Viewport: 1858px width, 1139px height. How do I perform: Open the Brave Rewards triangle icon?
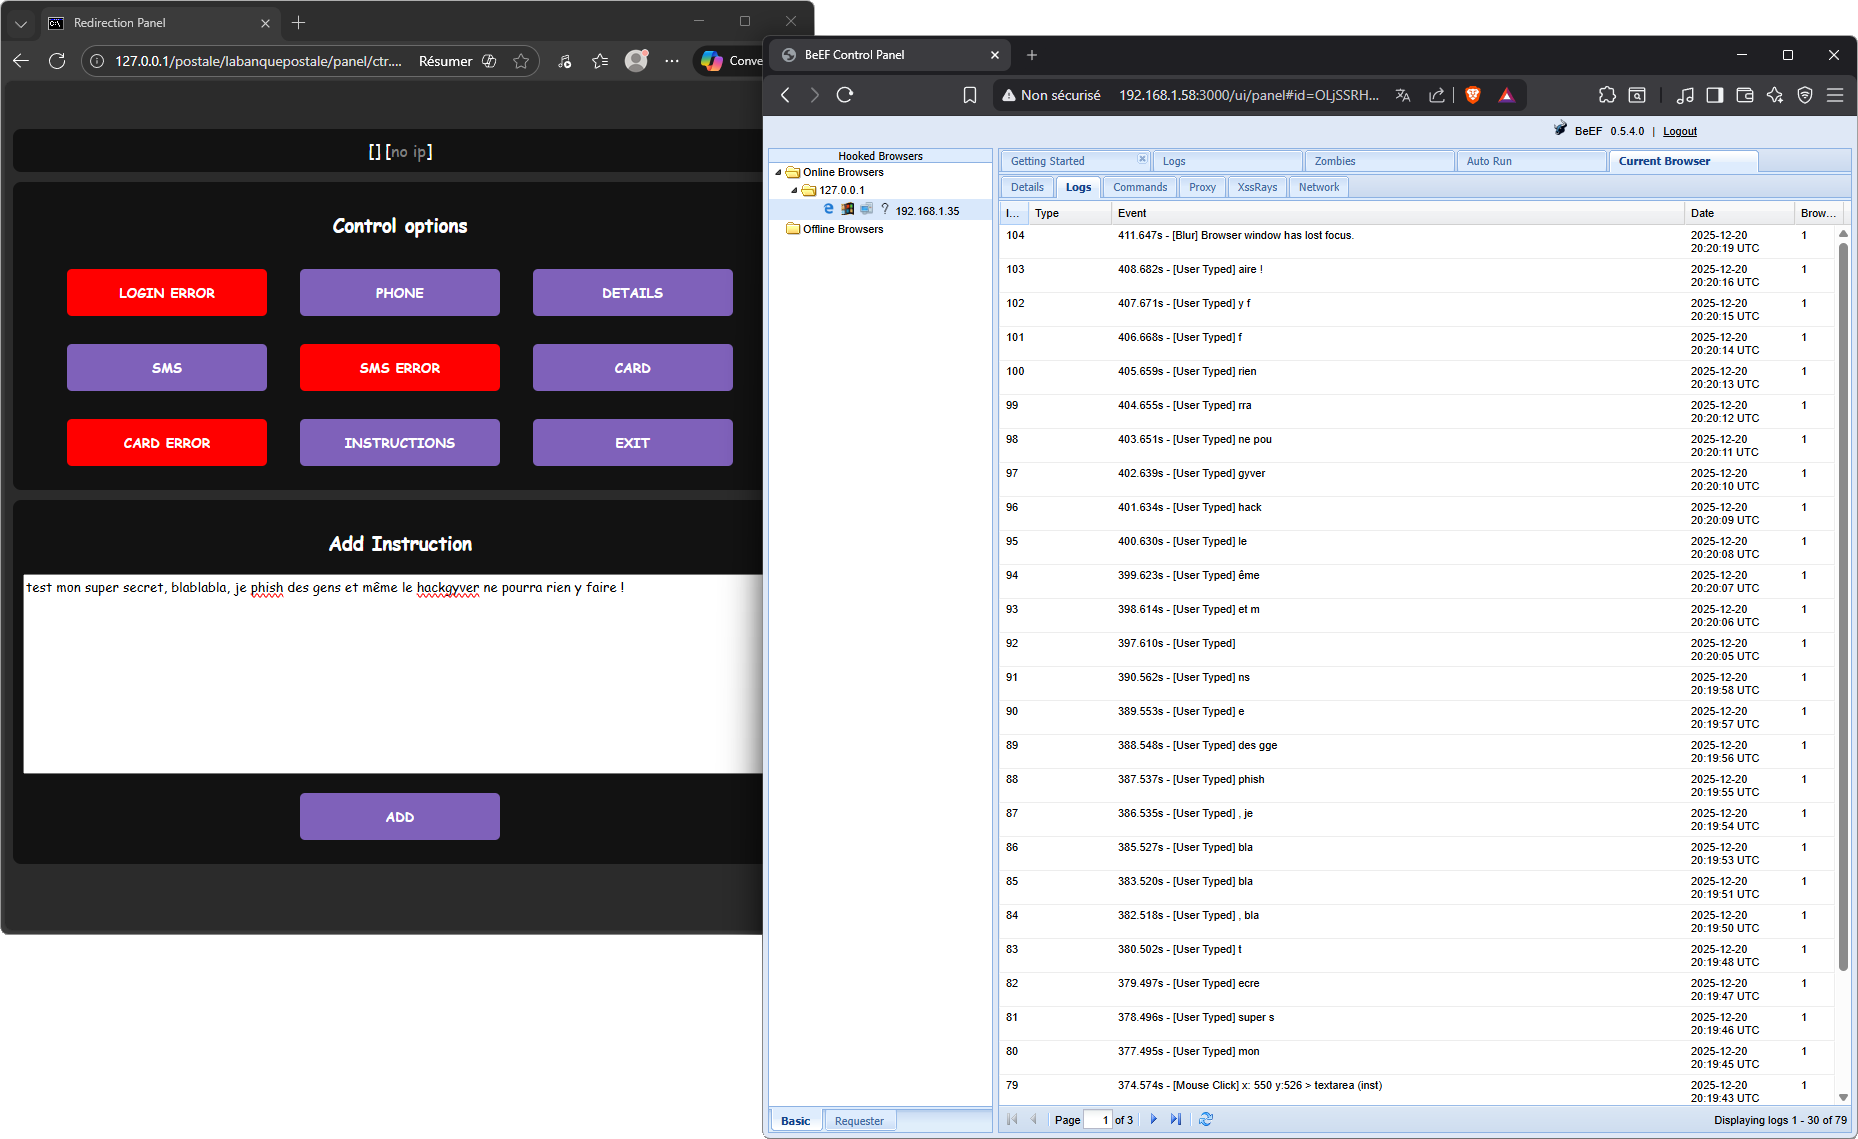(1506, 95)
